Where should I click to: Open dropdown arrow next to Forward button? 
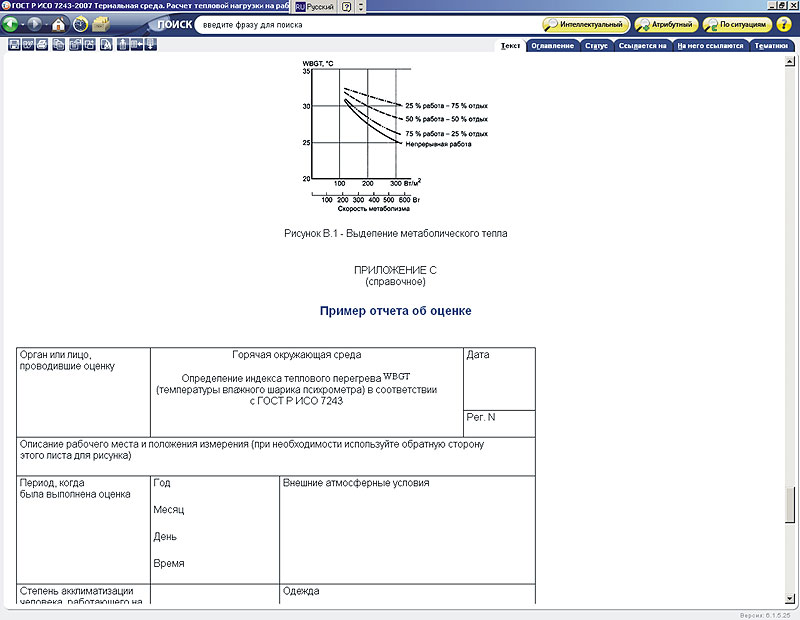click(44, 24)
